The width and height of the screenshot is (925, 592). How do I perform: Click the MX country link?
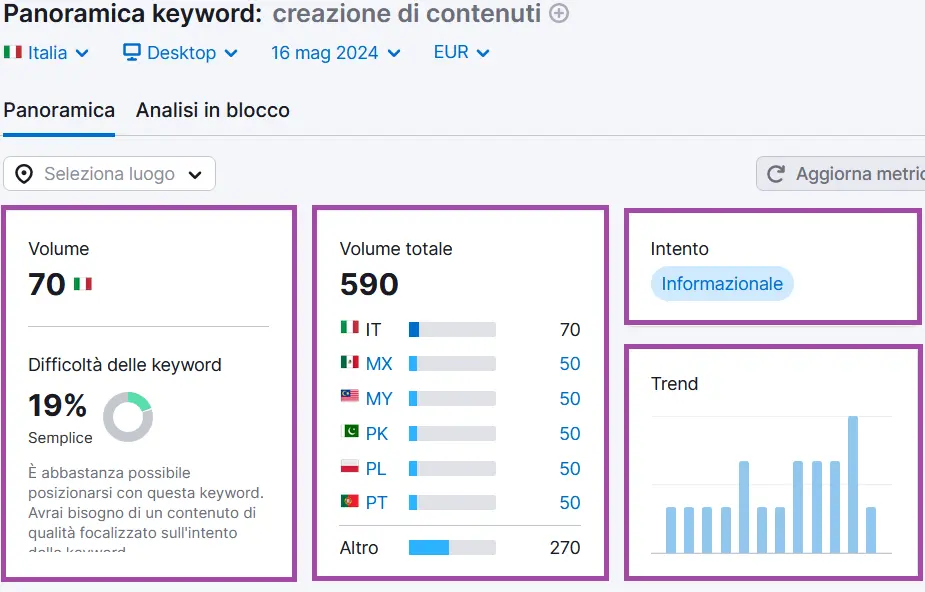point(379,364)
